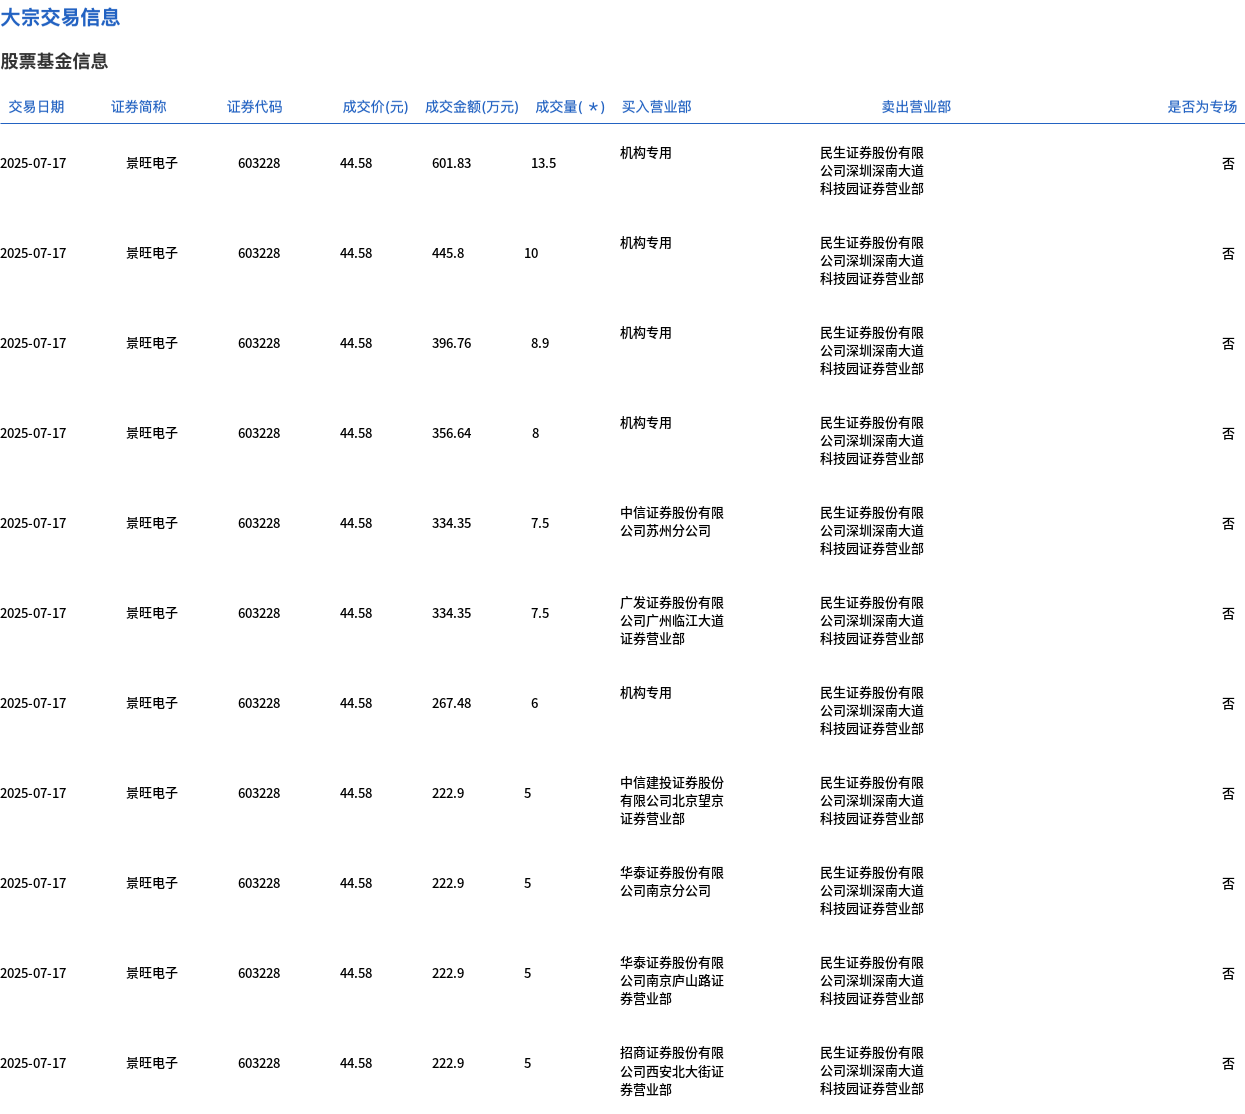Click amount 334.35 in the 广发证券 row
The height and width of the screenshot is (1114, 1245).
(451, 613)
